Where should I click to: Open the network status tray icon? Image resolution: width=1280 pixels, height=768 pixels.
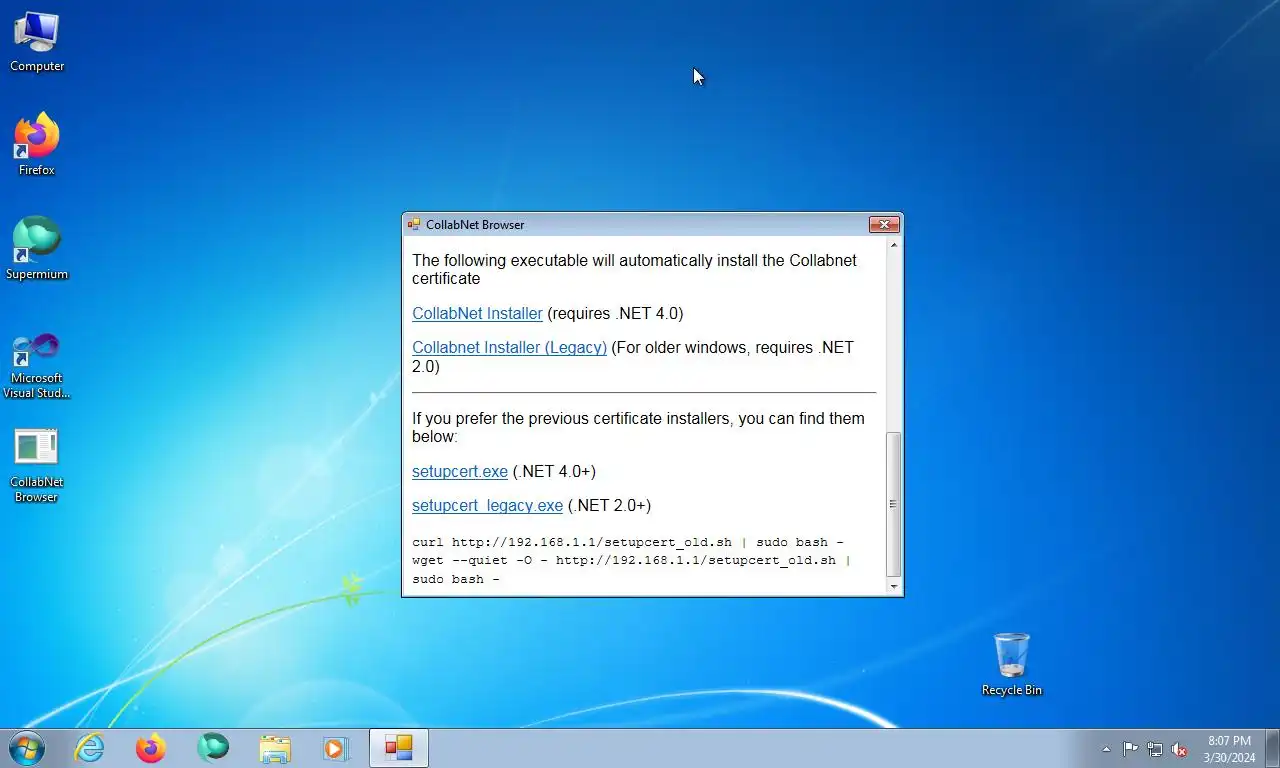(x=1155, y=749)
